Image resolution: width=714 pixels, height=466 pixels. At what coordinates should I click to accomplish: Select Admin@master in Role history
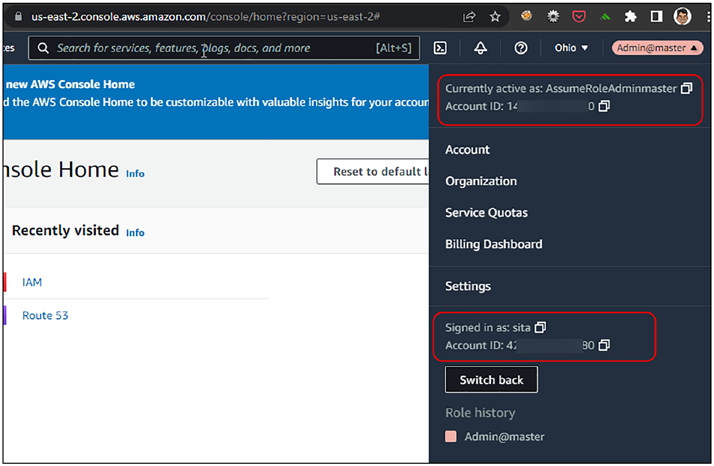504,436
